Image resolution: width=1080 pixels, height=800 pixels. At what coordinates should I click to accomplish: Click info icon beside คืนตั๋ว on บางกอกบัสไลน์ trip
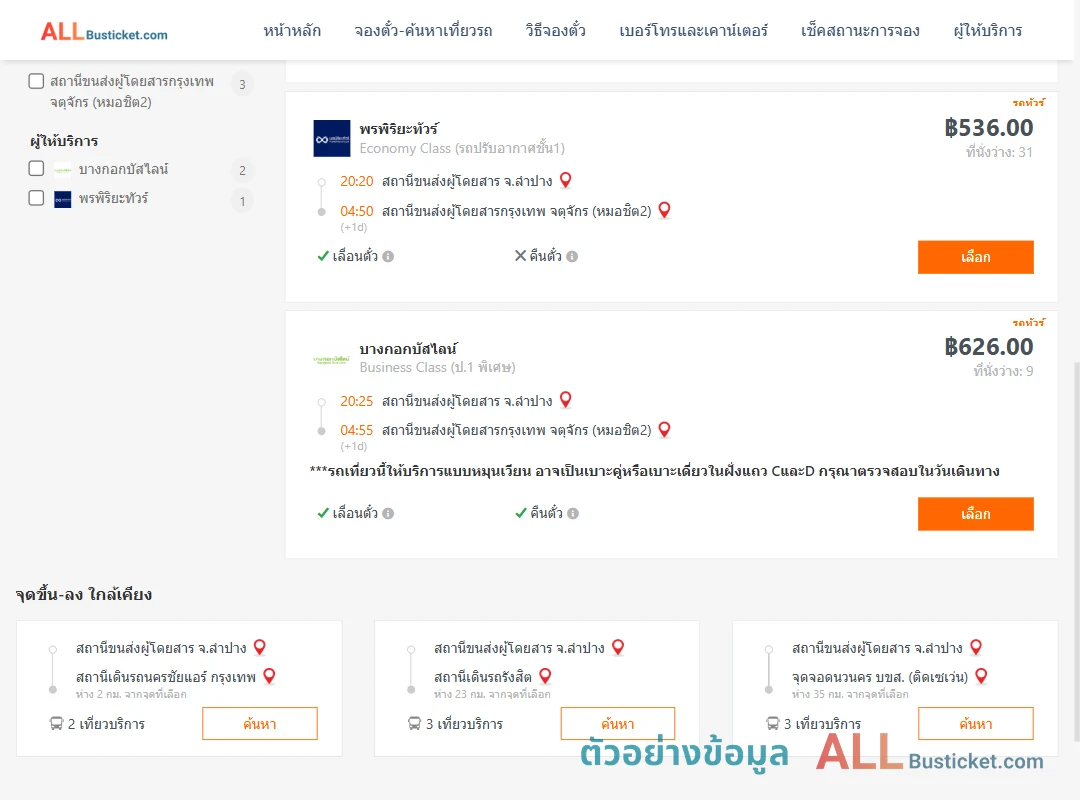tap(573, 513)
